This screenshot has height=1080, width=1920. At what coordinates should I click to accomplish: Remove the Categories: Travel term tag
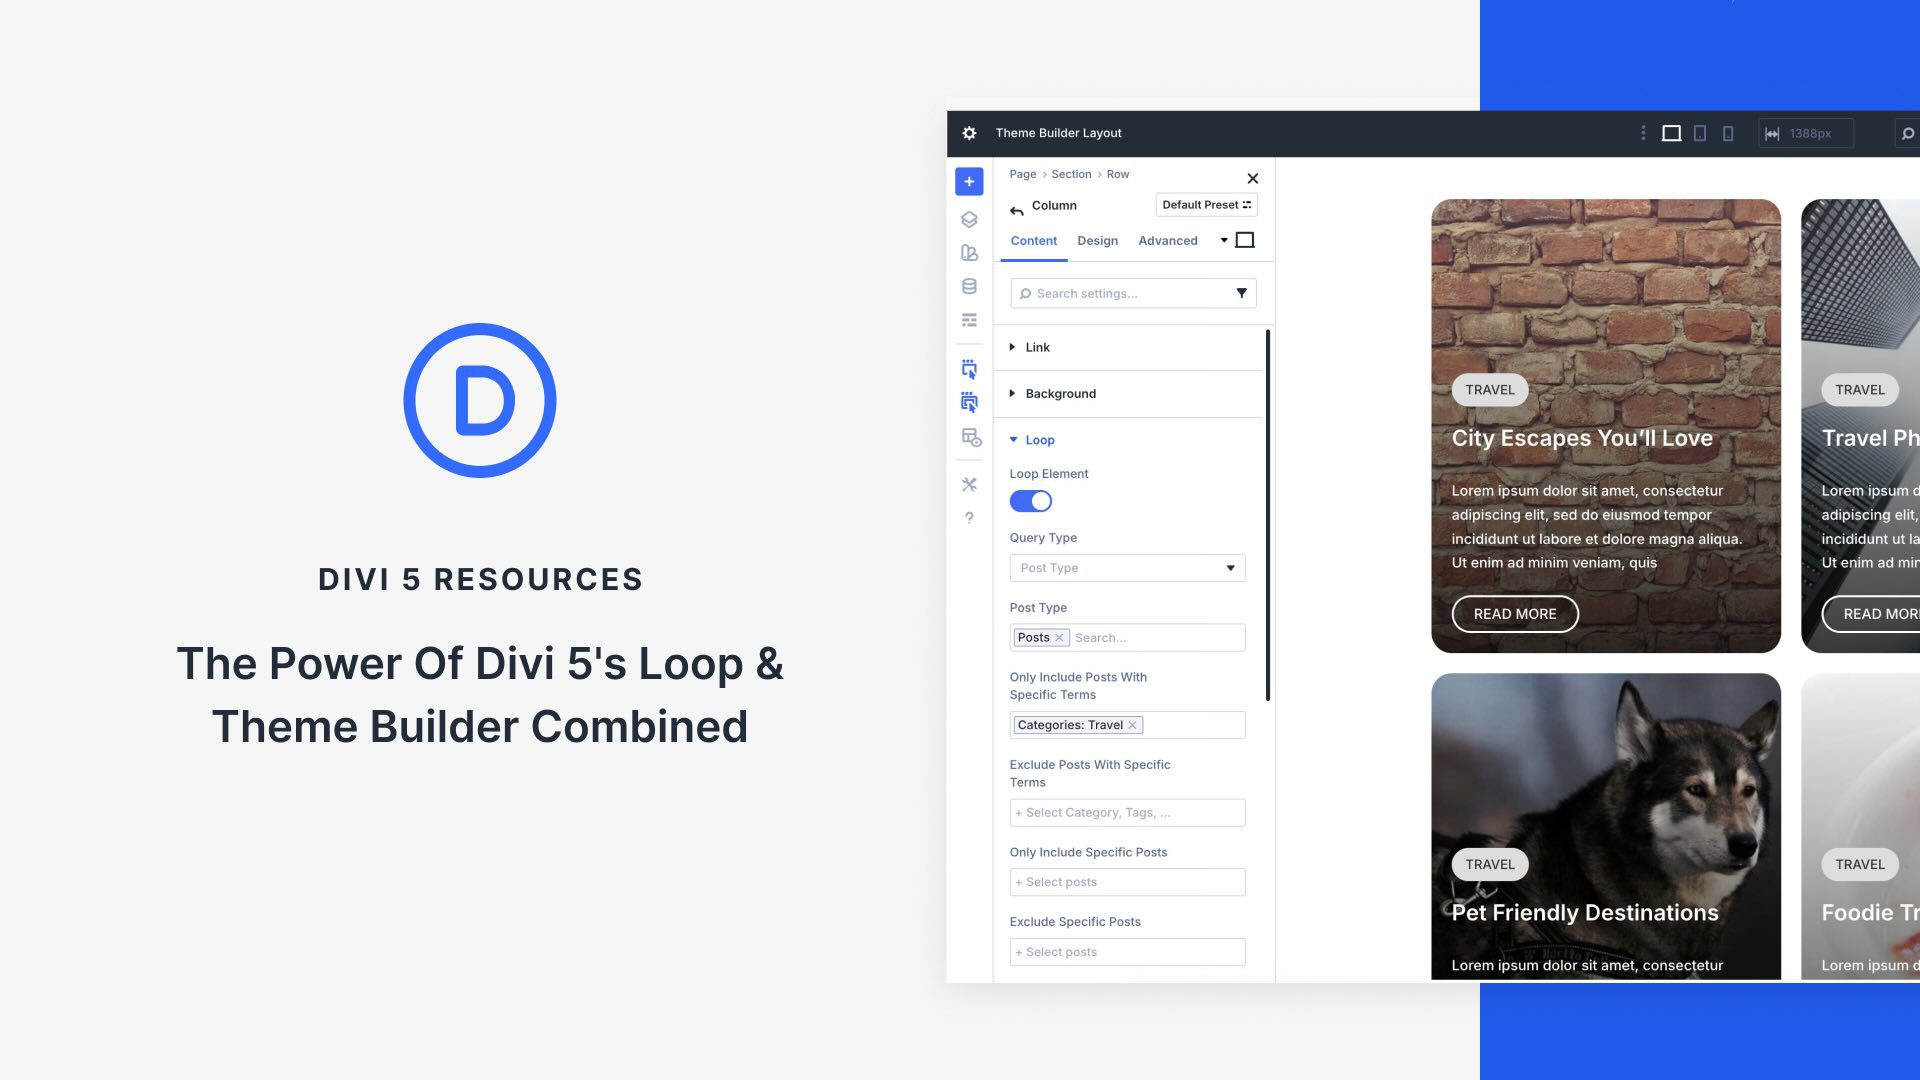coord(1133,724)
